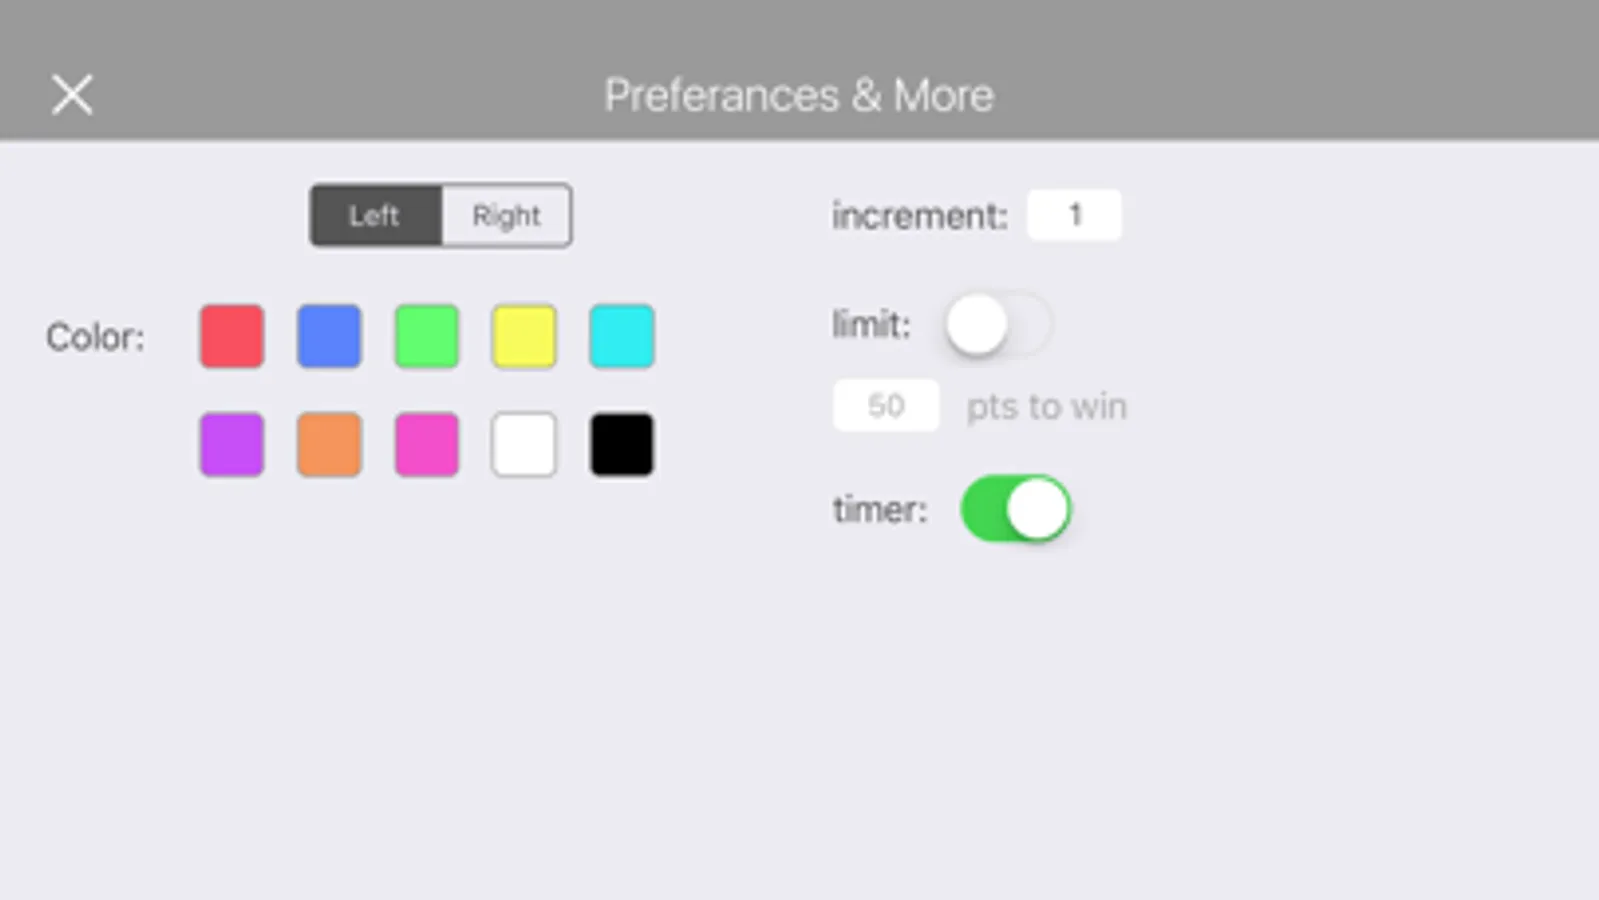Enable the limit switch
The height and width of the screenshot is (900, 1599).
pos(997,325)
